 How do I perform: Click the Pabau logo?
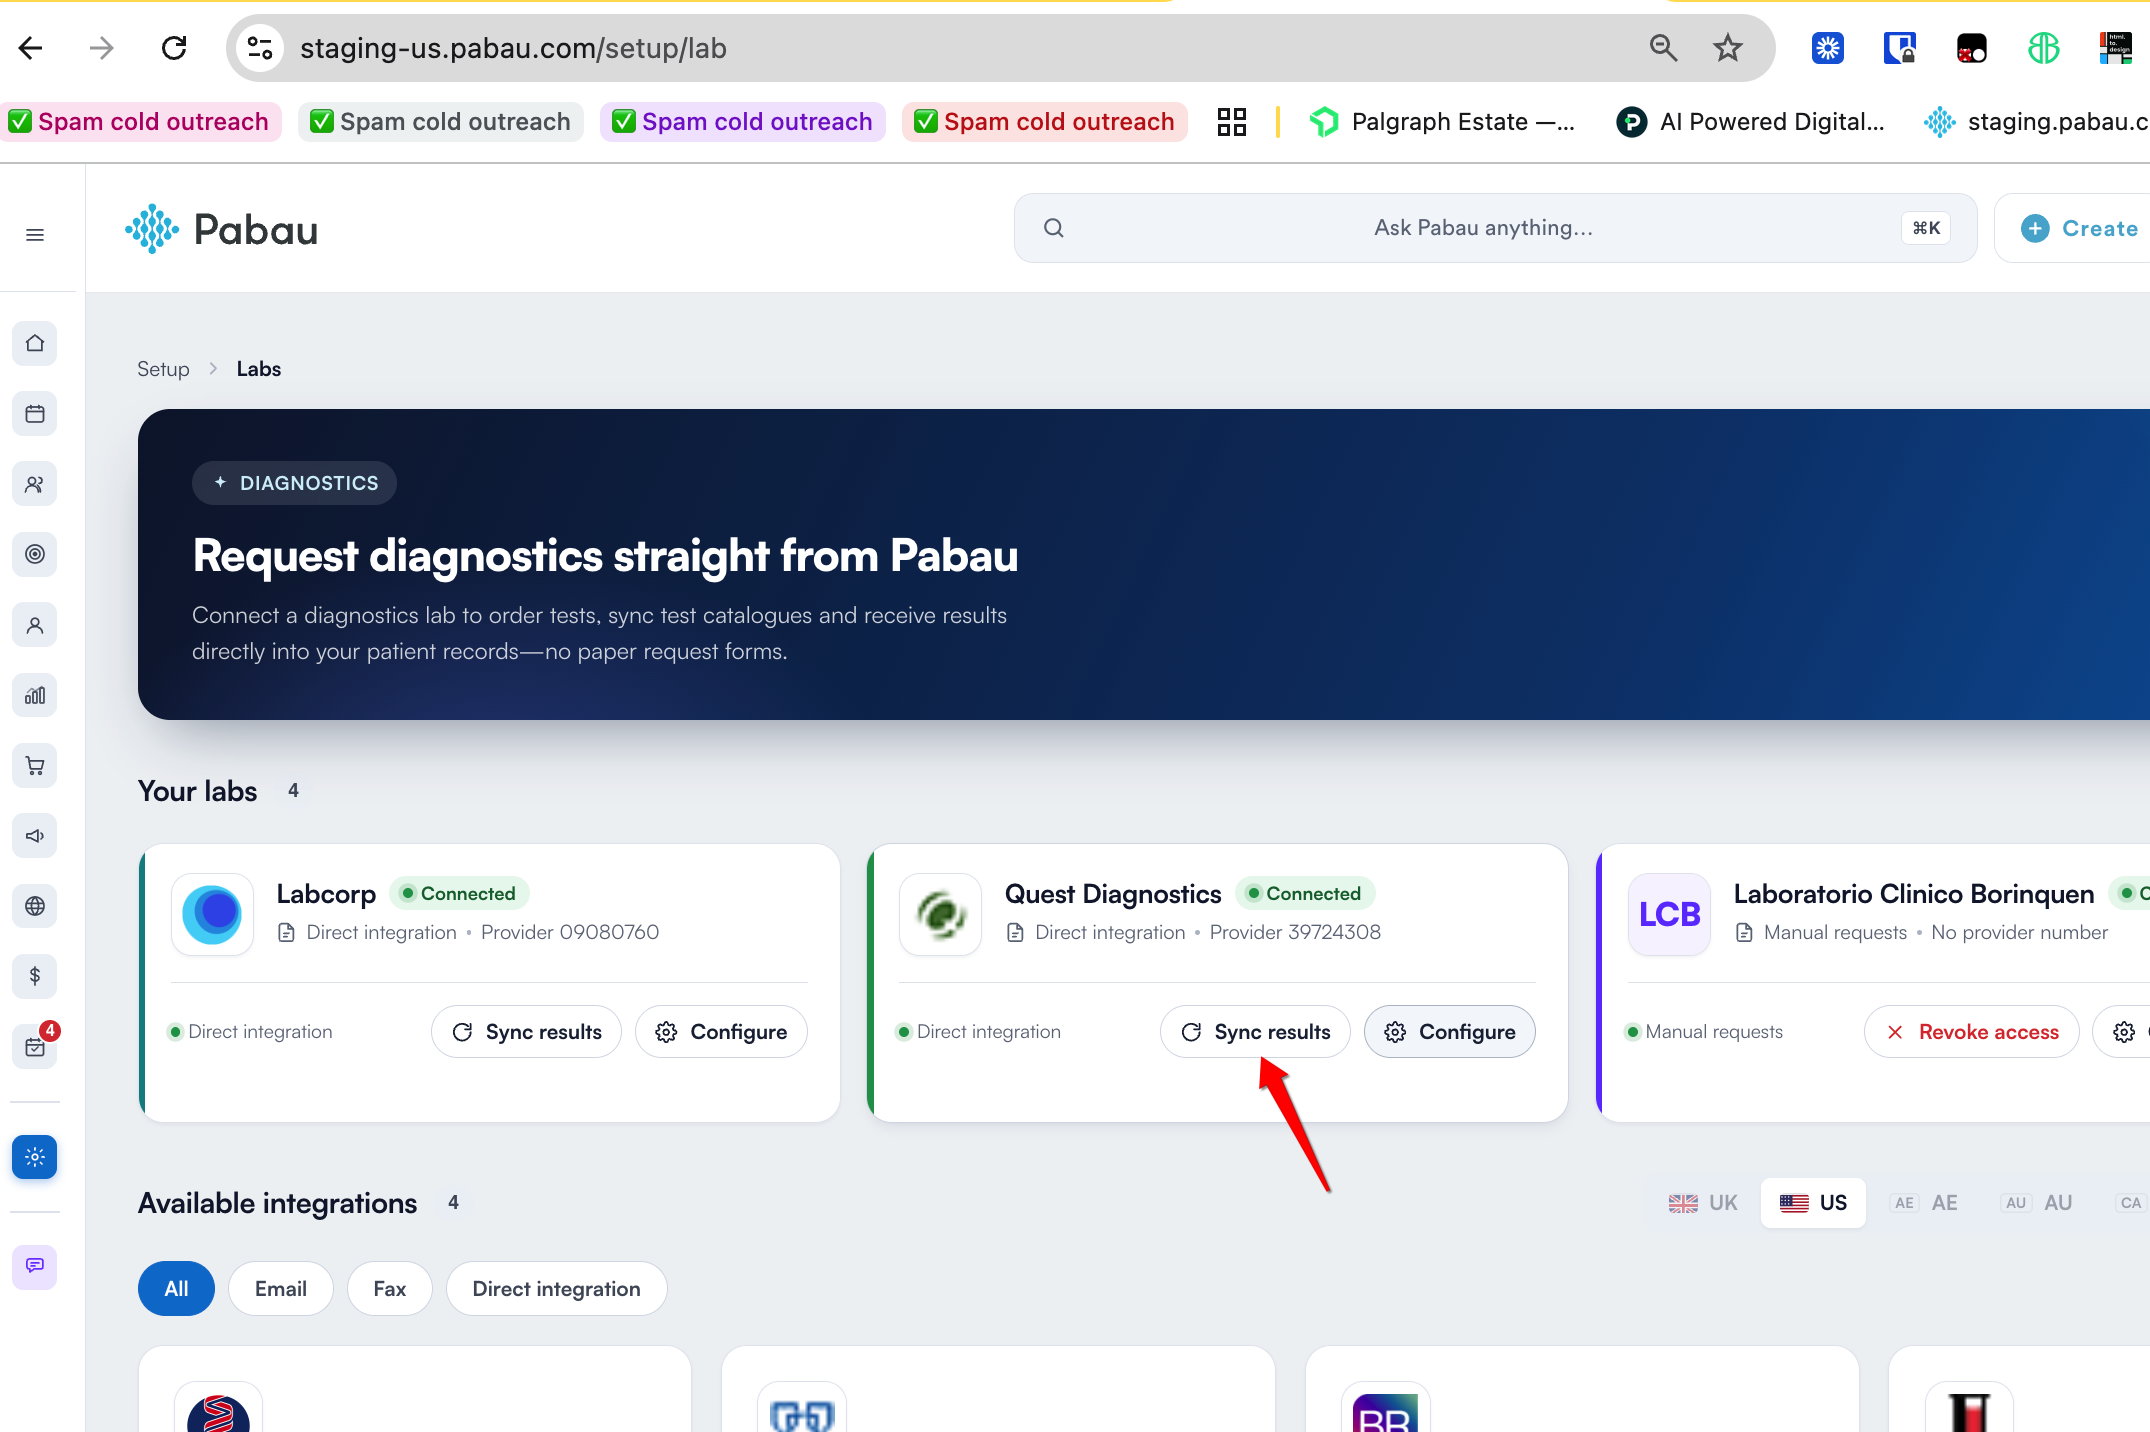pyautogui.click(x=222, y=229)
